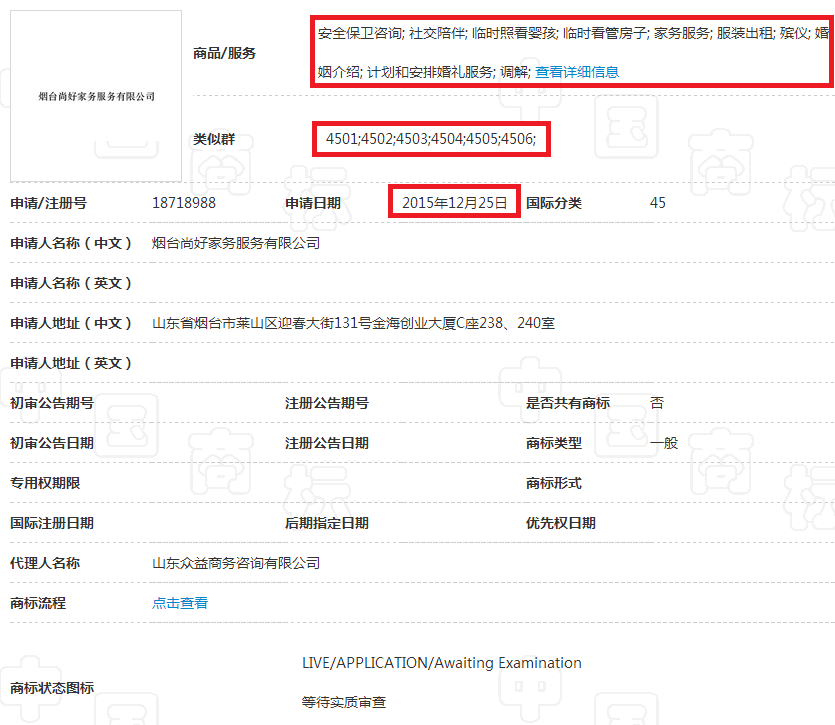Click the 是否共有商标 label
The image size is (835, 725).
point(568,403)
